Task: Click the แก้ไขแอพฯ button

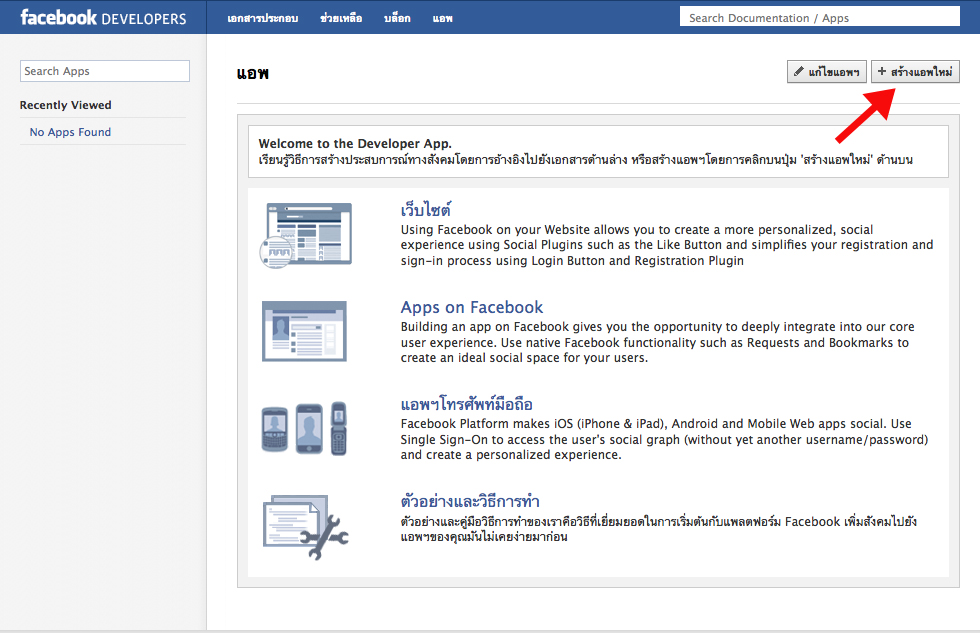Action: (826, 72)
